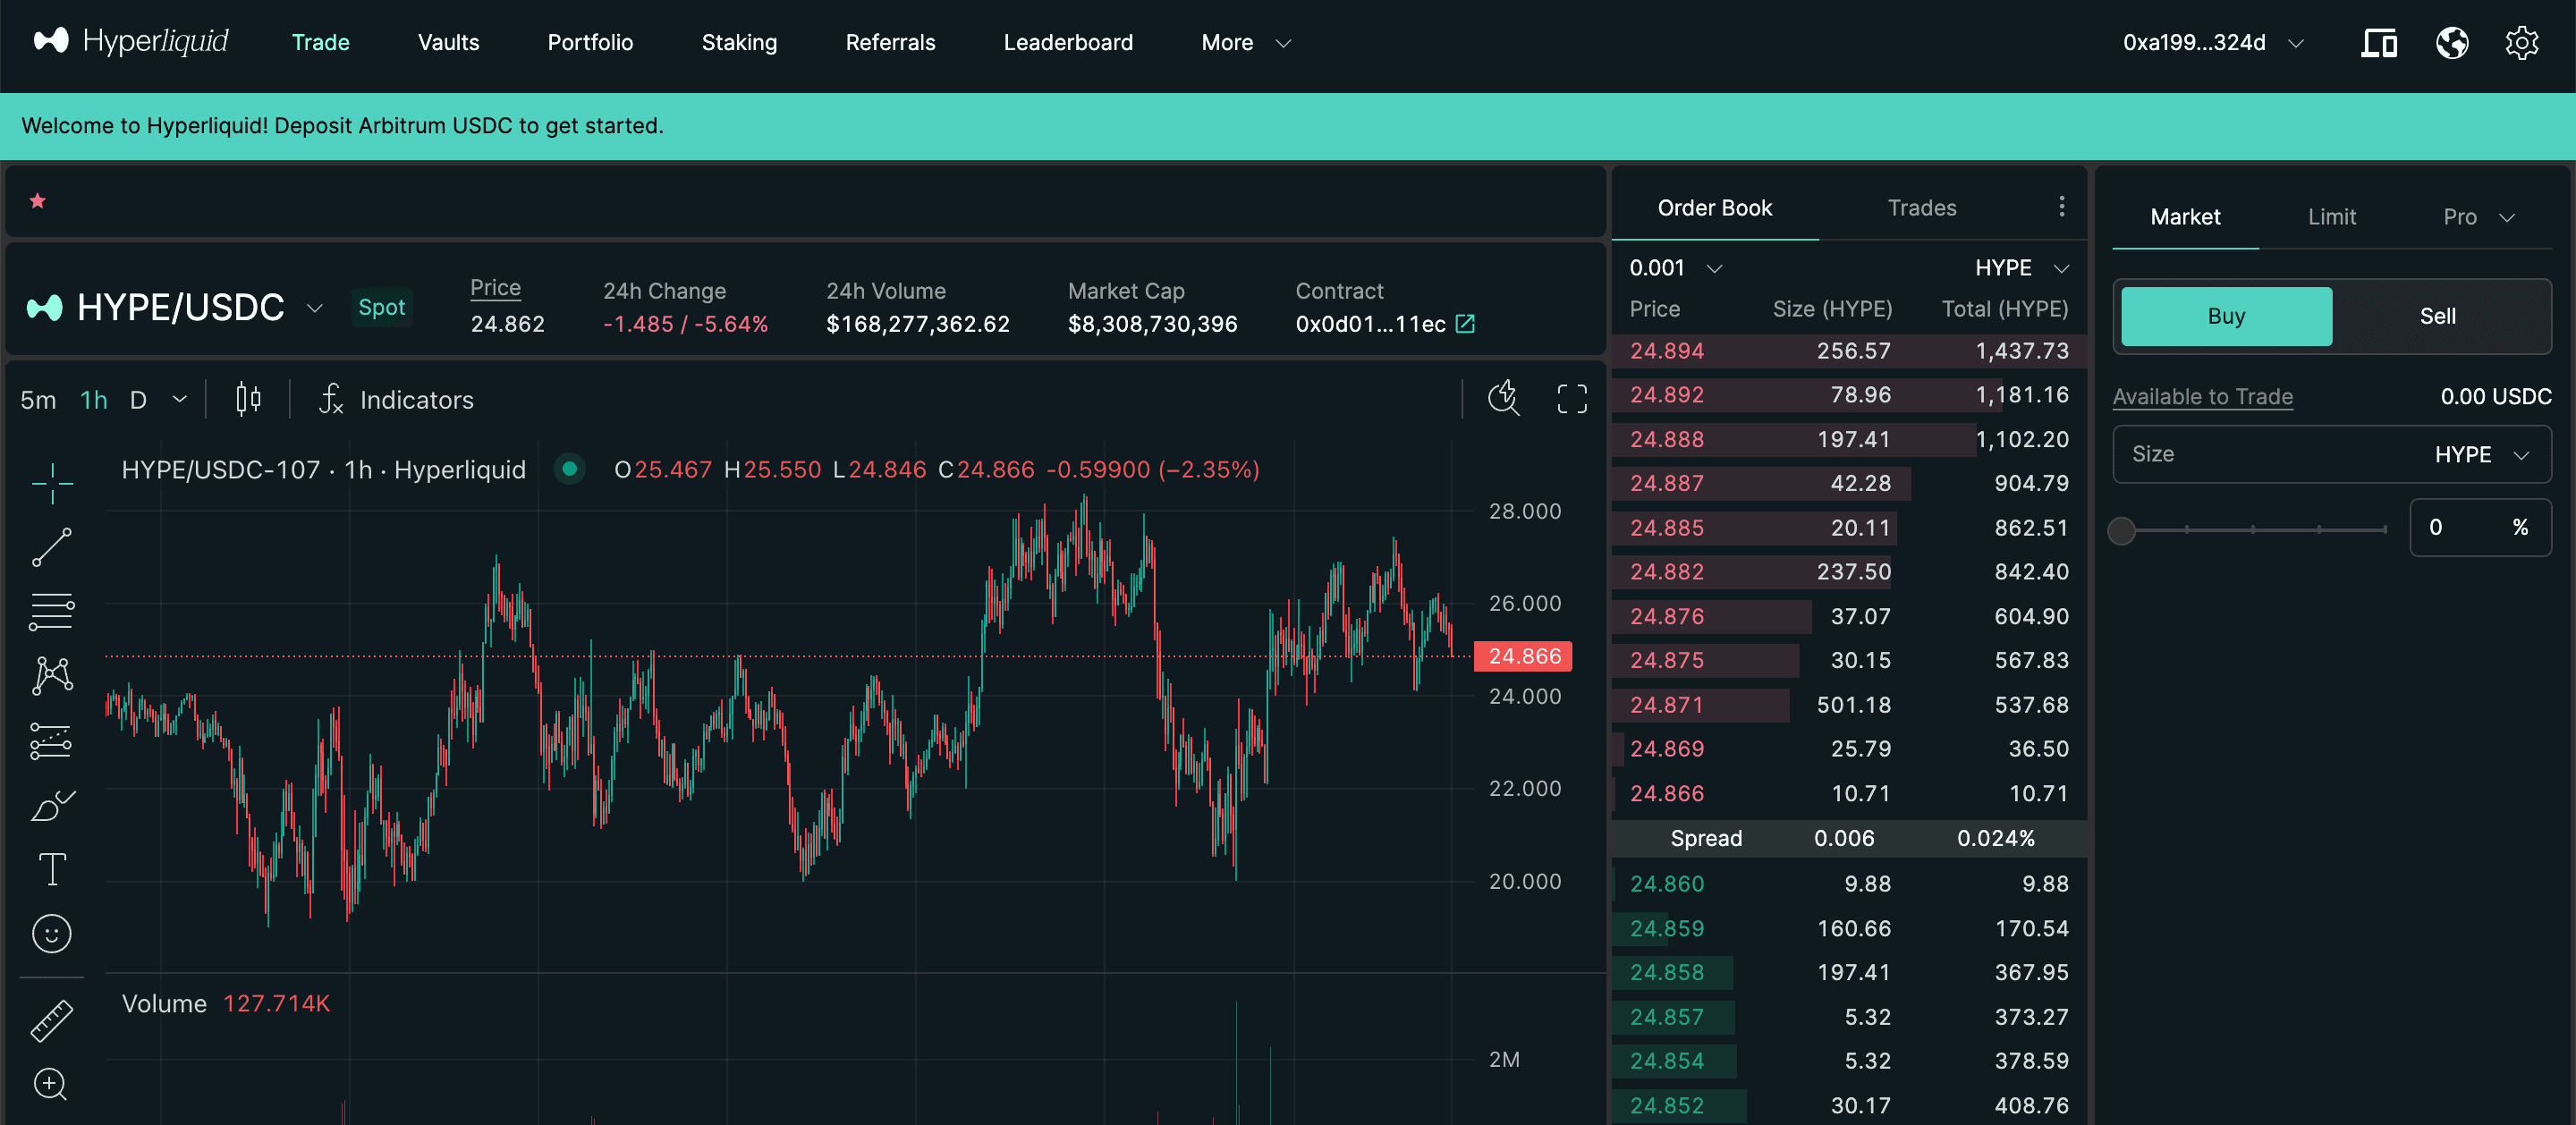The image size is (2576, 1125).
Task: Open the candlestick chart type icon
Action: tap(248, 399)
